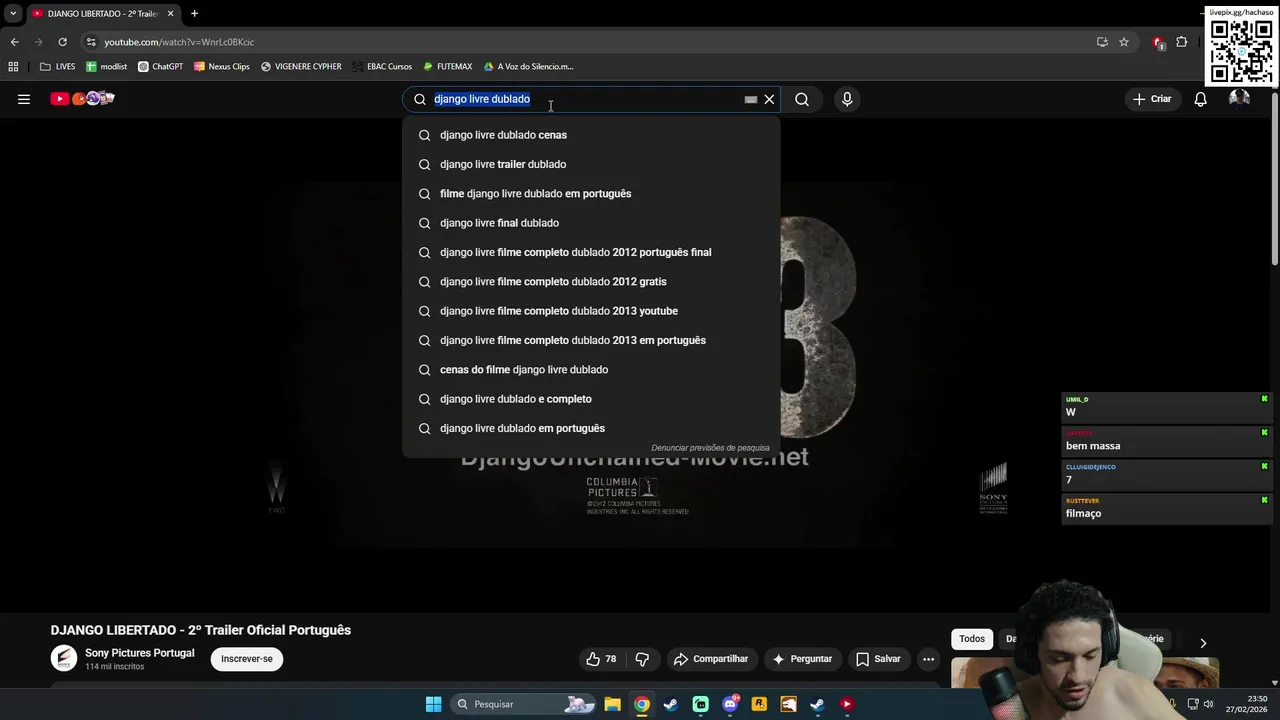Clear the search box with X

(769, 99)
